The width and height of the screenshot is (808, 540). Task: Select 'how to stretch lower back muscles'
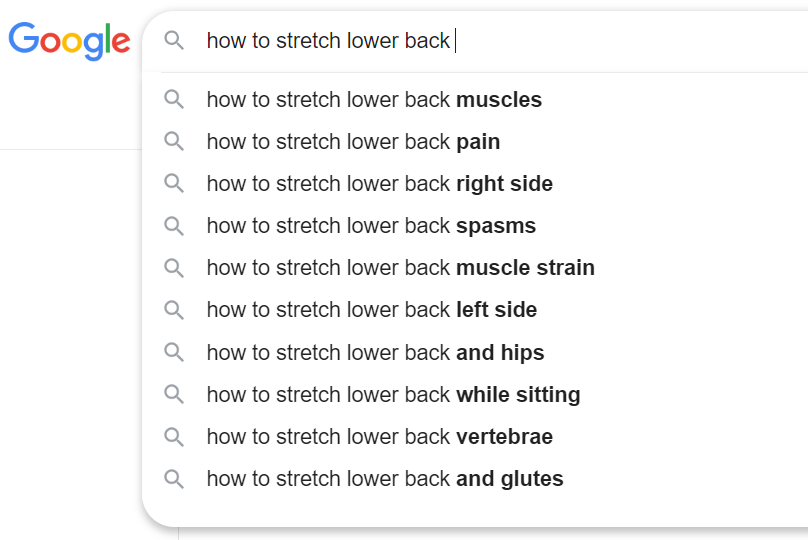(x=374, y=100)
